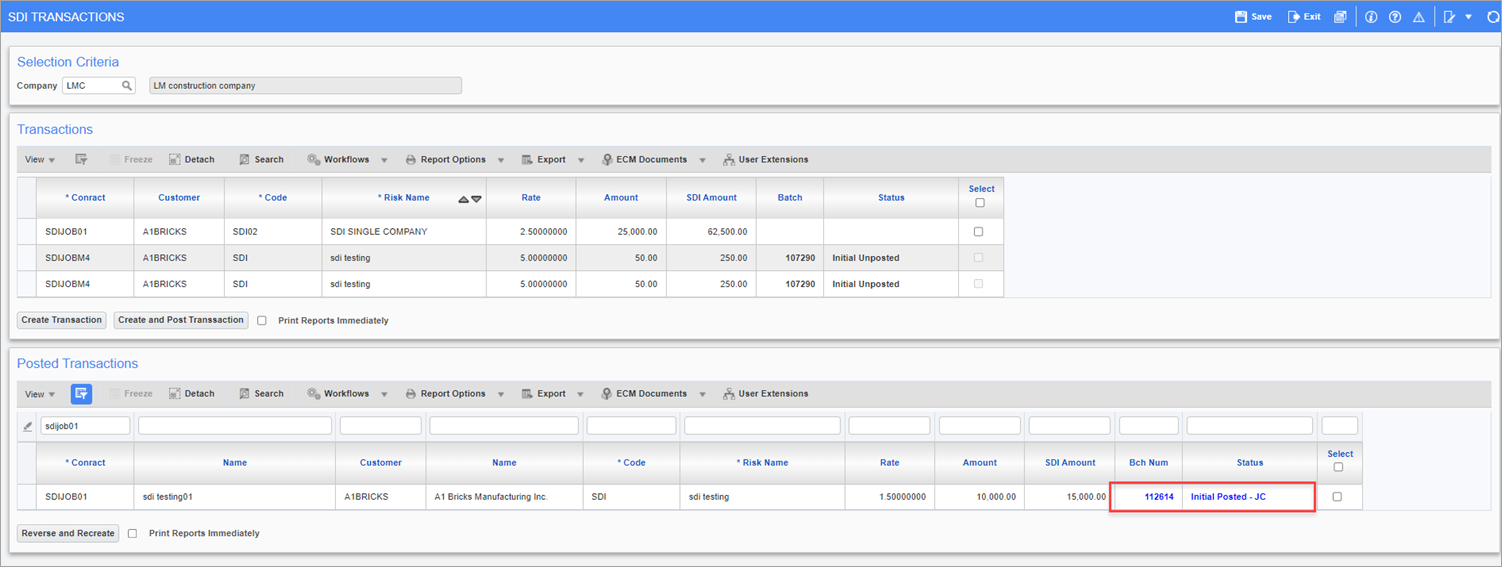Click the Contract filter field containing sdijob01
Screen dimensions: 1502x567
[x=85, y=426]
